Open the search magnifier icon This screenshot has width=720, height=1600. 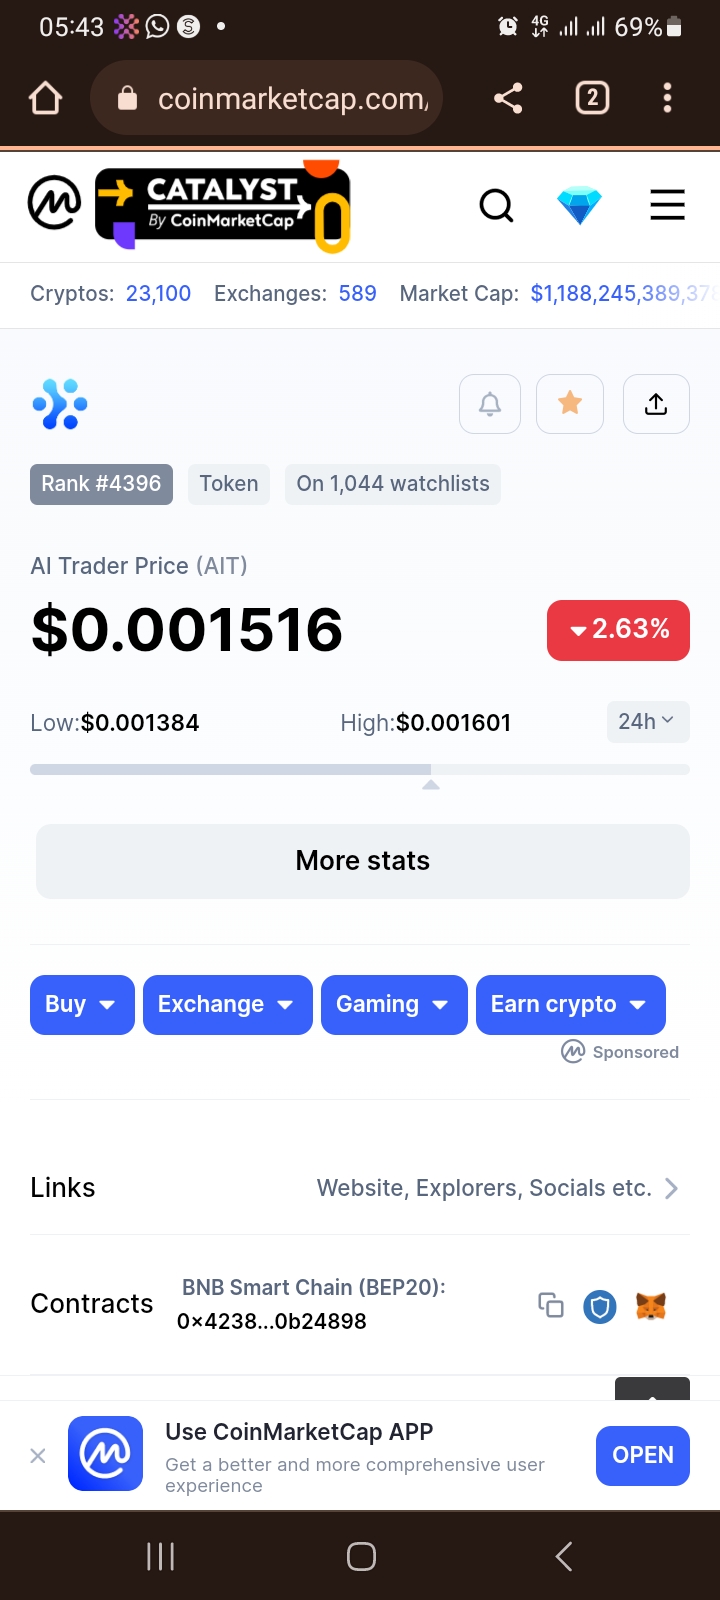tap(496, 206)
